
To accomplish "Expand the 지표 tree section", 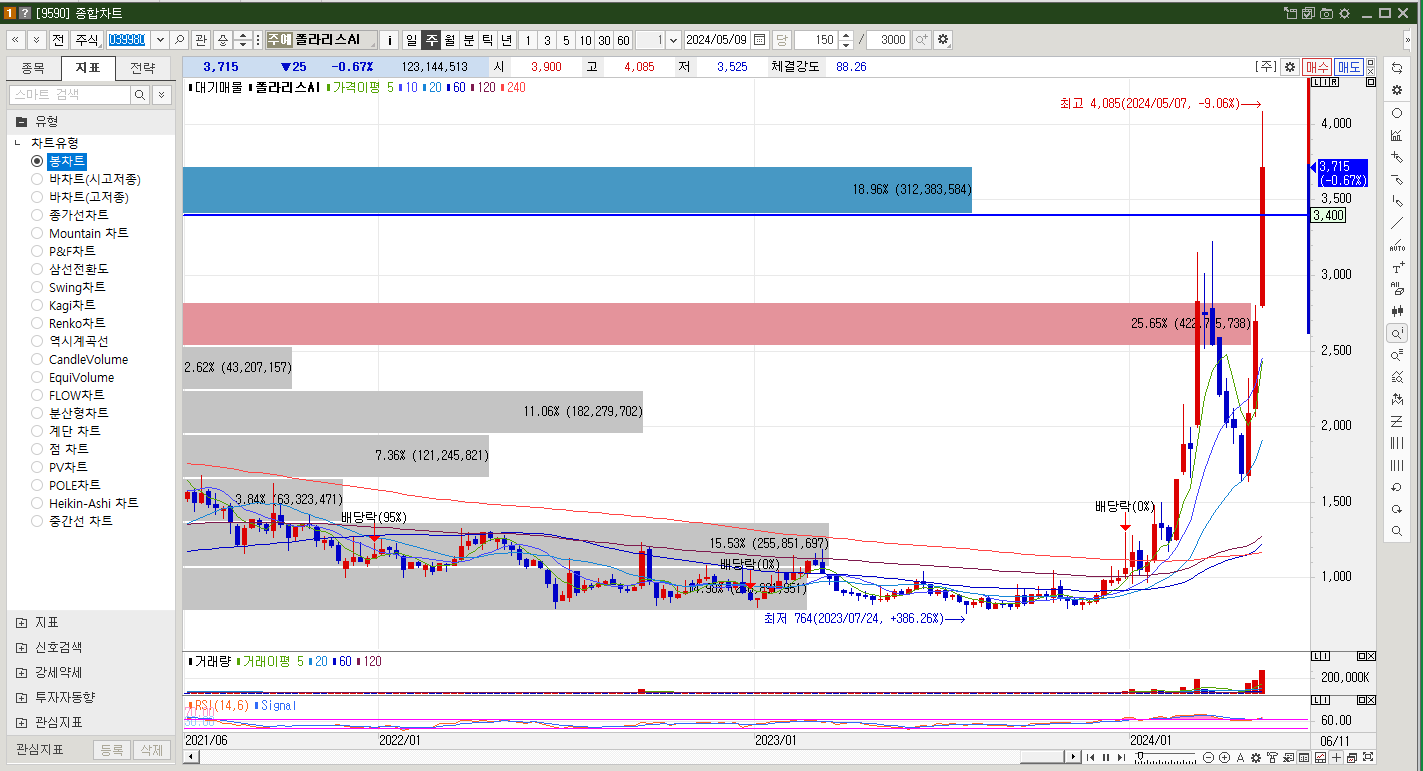I will pos(21,622).
